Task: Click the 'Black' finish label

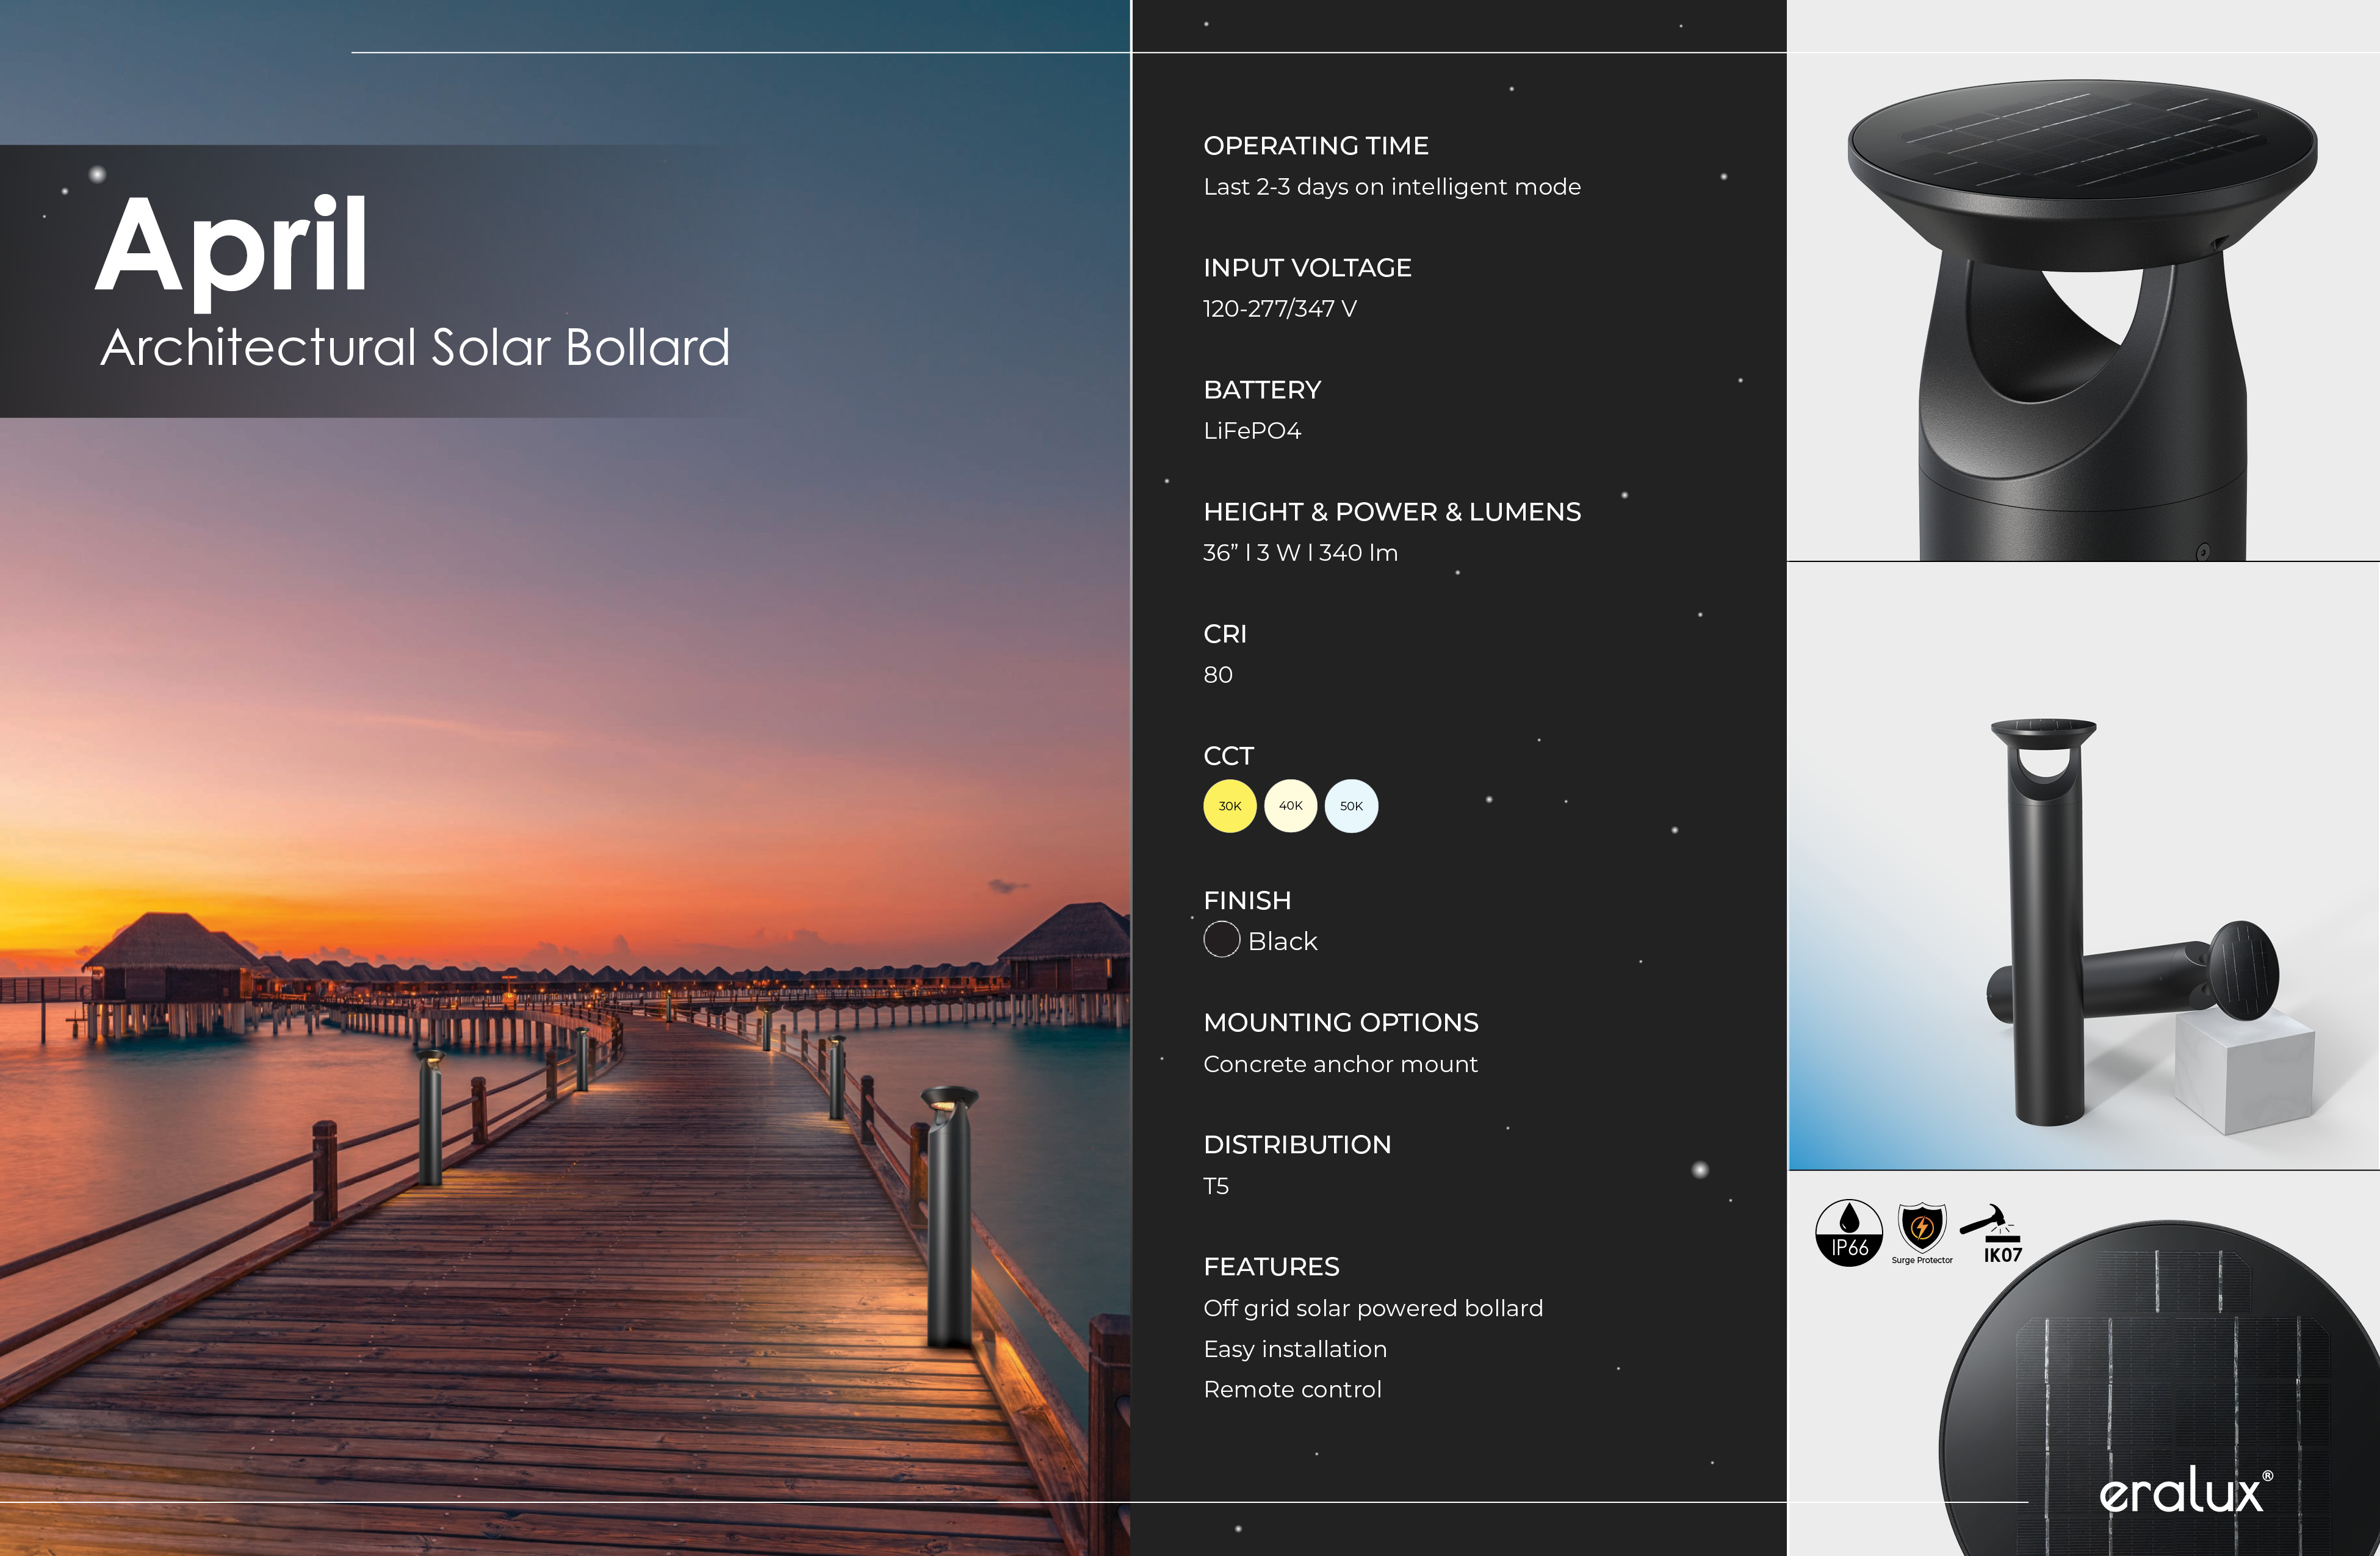Action: (1283, 942)
